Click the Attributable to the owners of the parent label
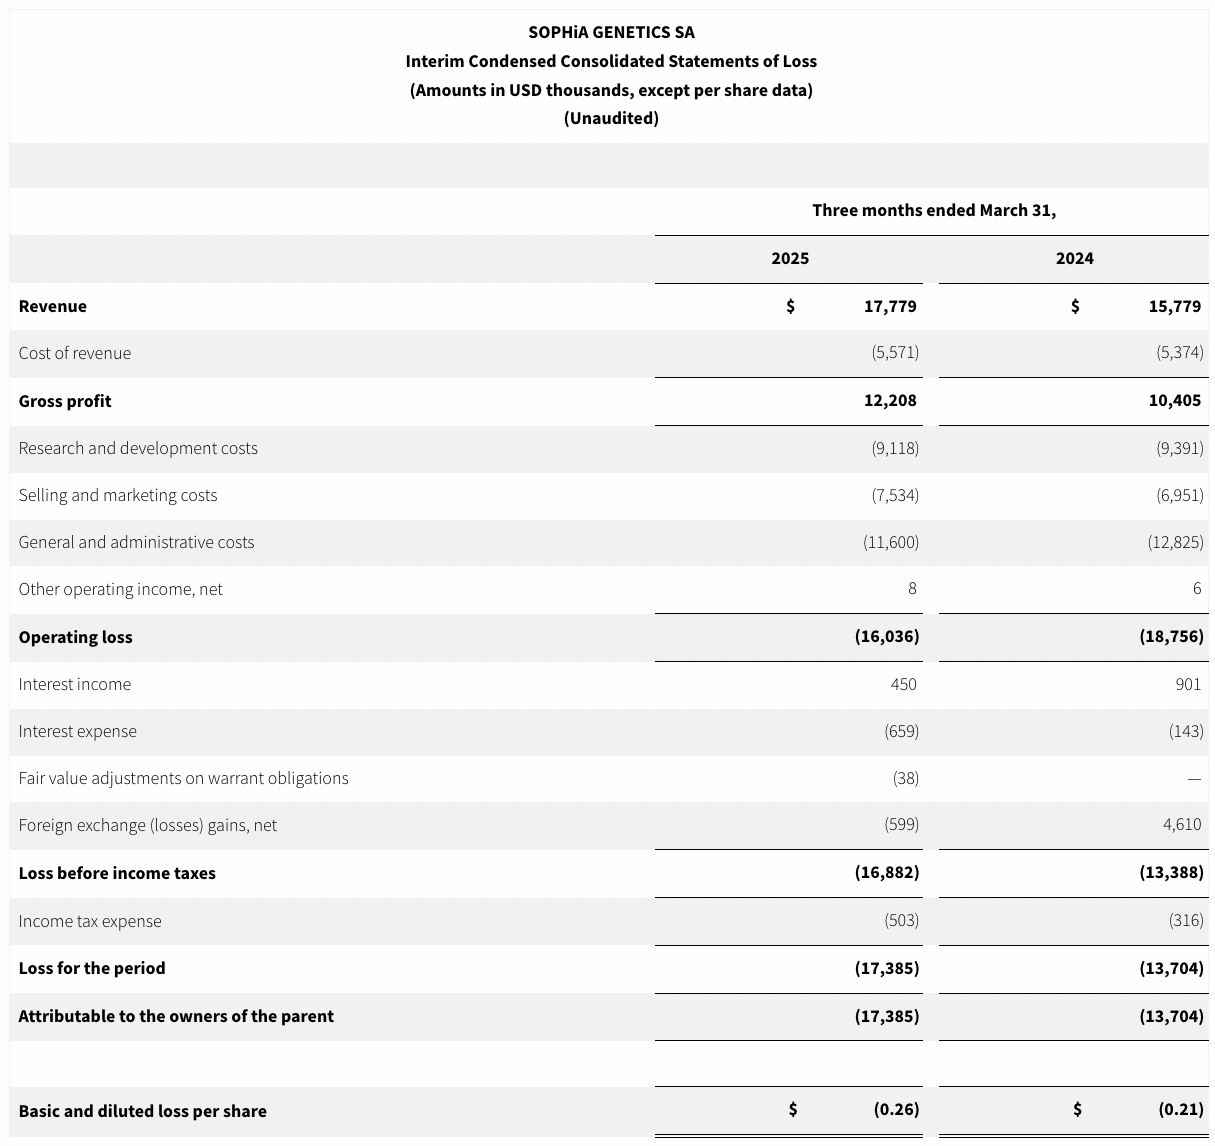Image resolution: width=1215 pixels, height=1146 pixels. (176, 1016)
